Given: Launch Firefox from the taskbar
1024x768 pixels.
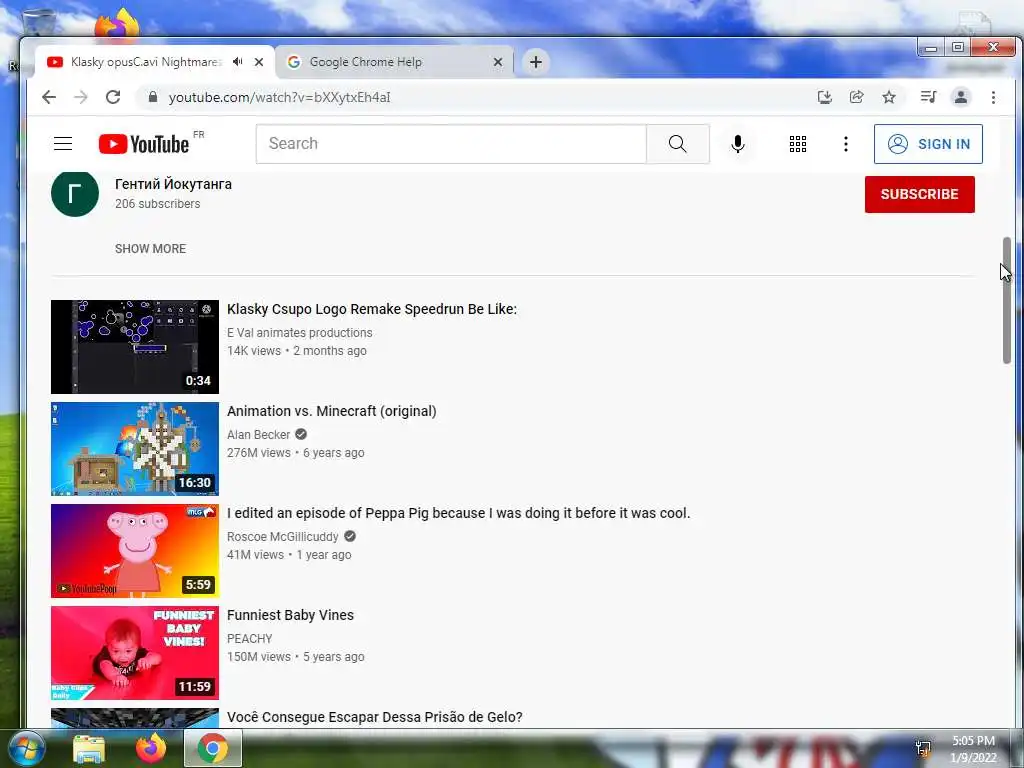Looking at the screenshot, I should pos(150,748).
